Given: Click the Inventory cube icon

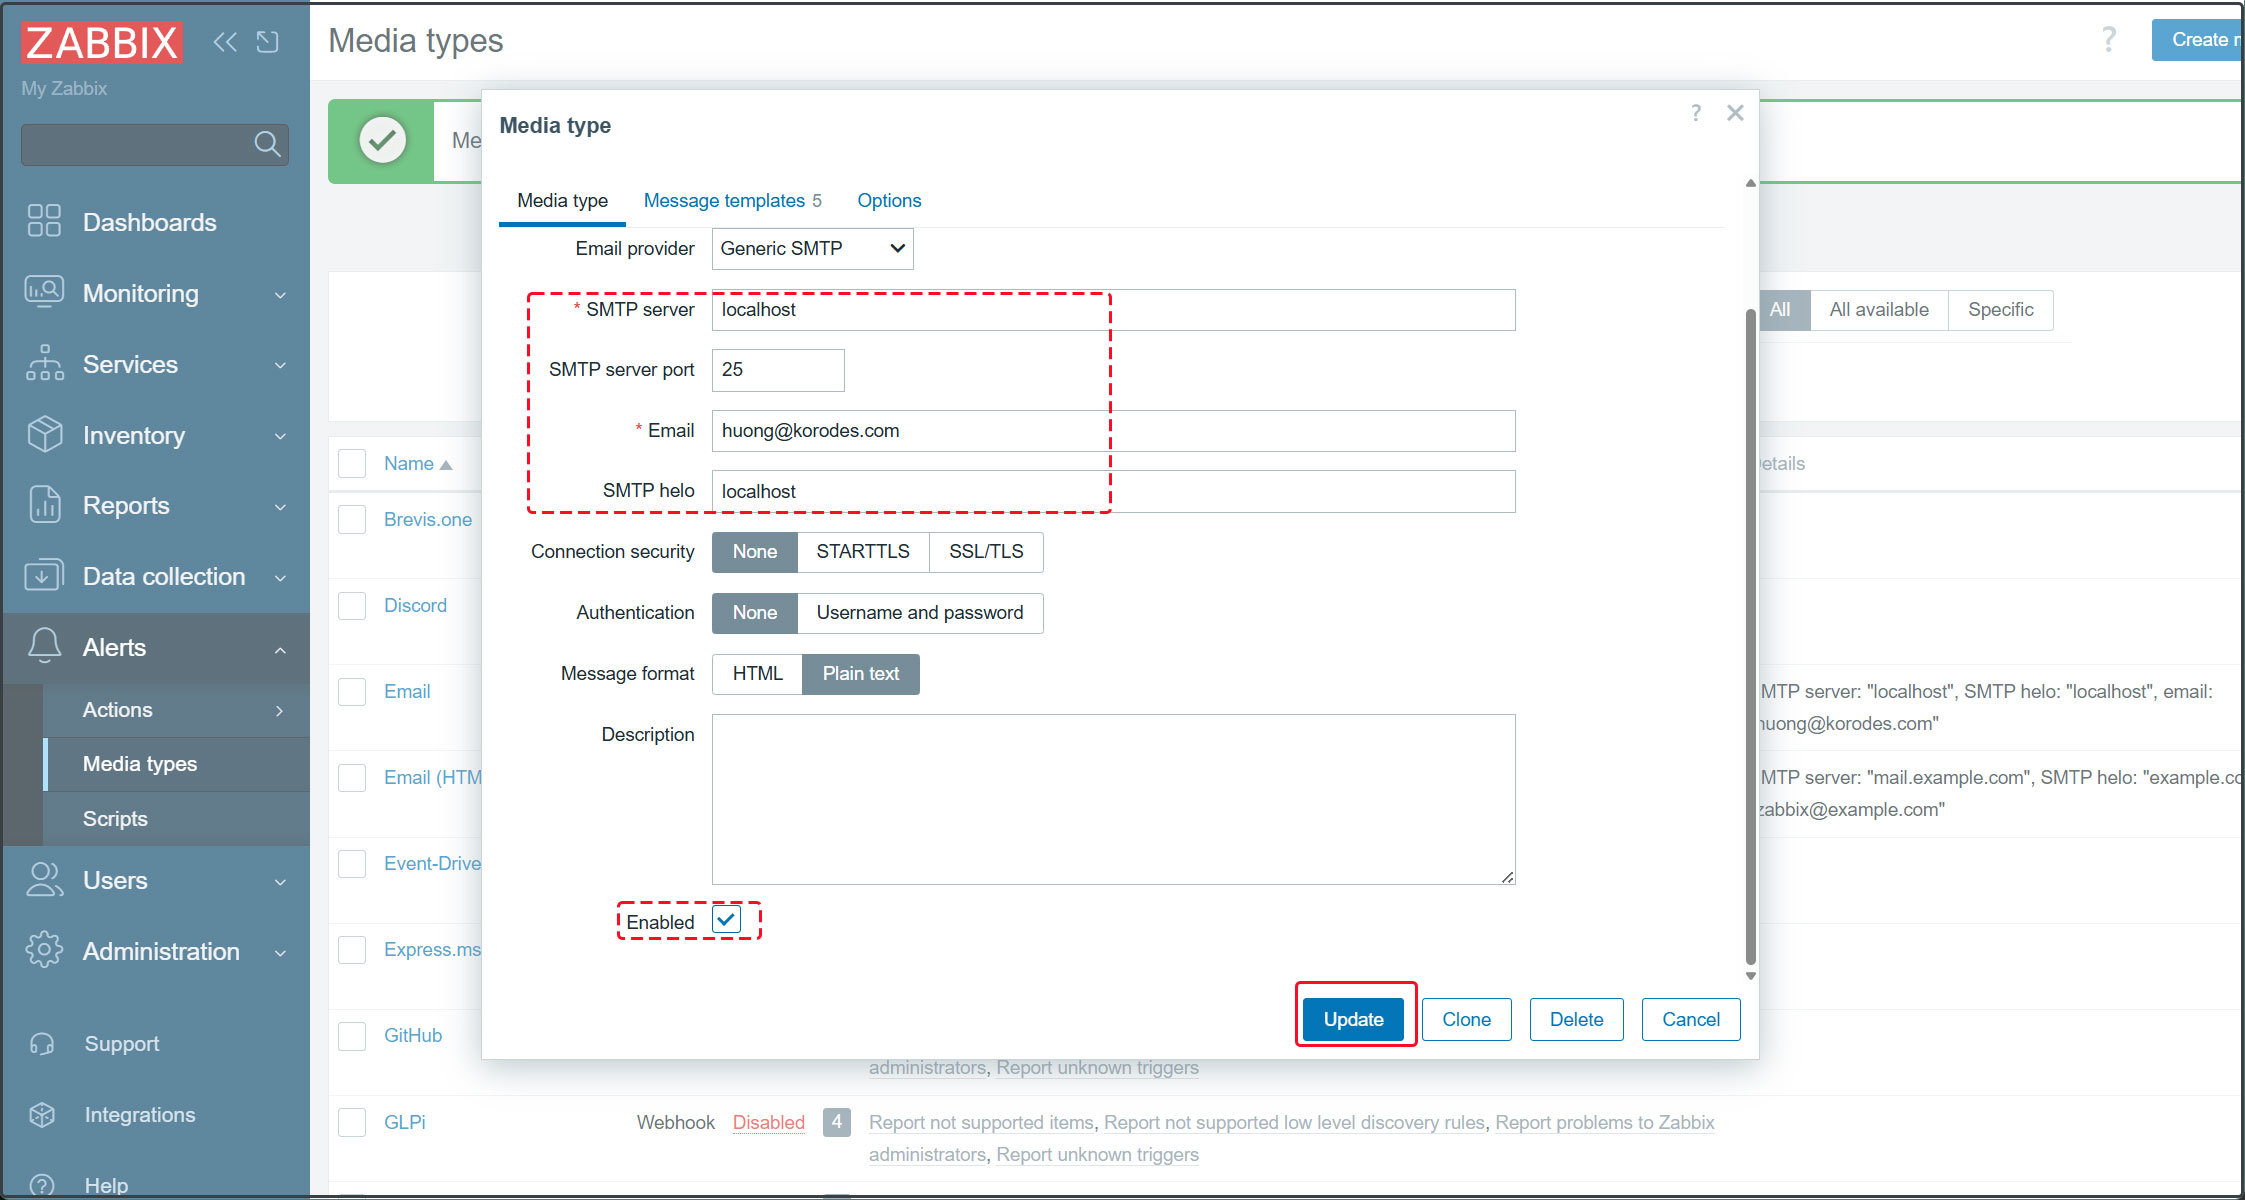Looking at the screenshot, I should [44, 434].
